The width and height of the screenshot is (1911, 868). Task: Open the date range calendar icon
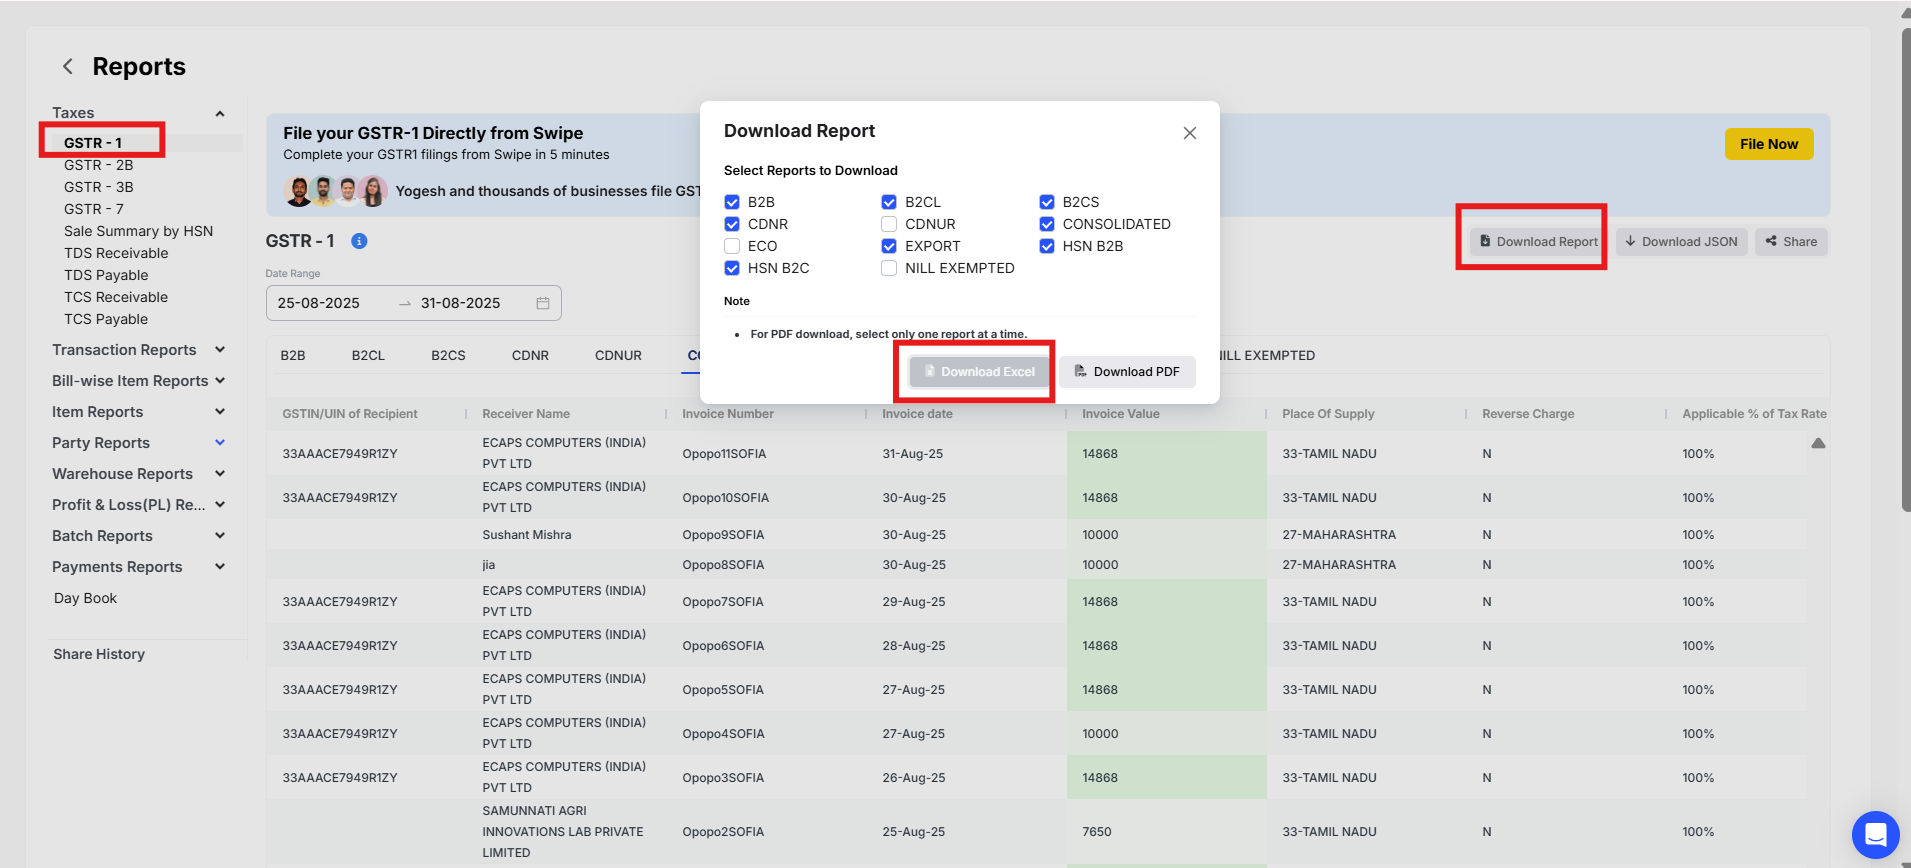click(x=543, y=303)
